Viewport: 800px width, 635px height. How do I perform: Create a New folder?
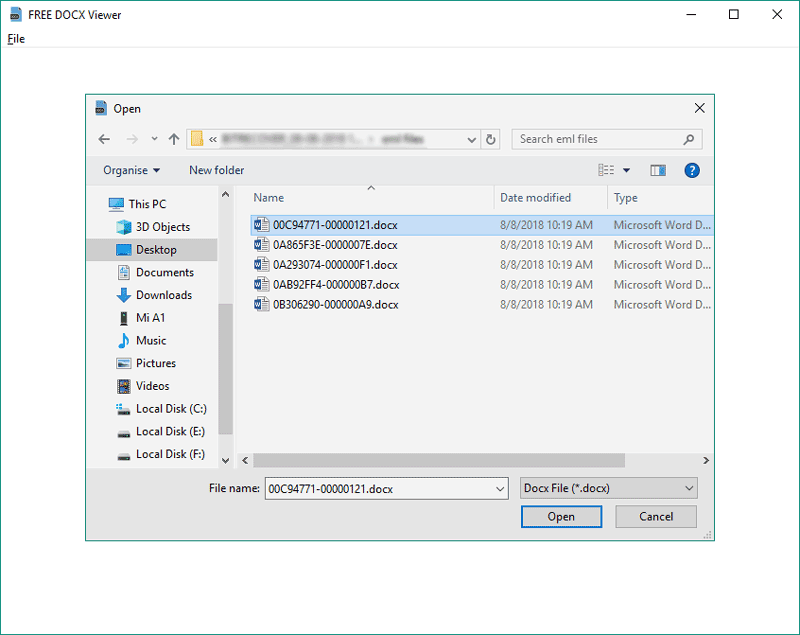(216, 170)
